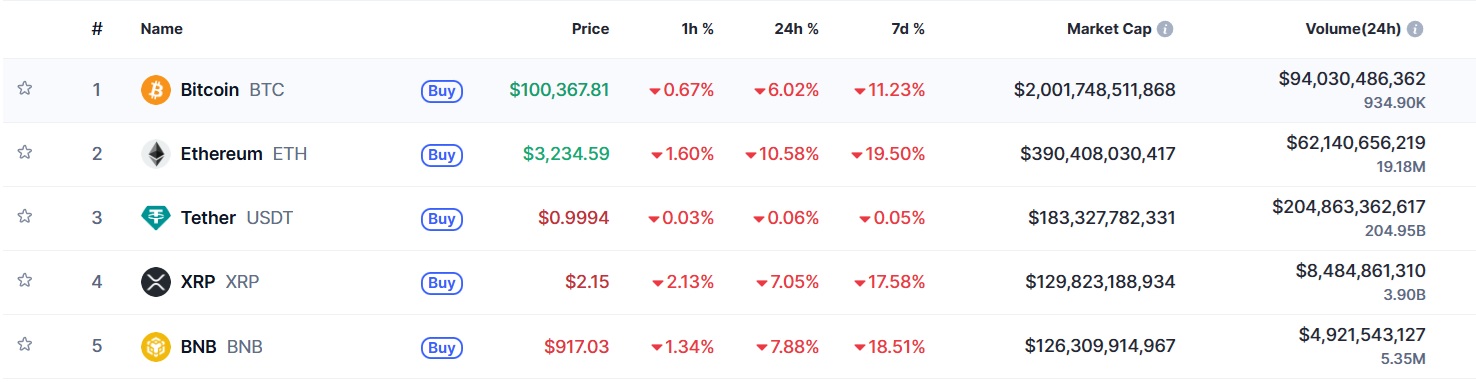Click the XRP logo icon

point(156,282)
